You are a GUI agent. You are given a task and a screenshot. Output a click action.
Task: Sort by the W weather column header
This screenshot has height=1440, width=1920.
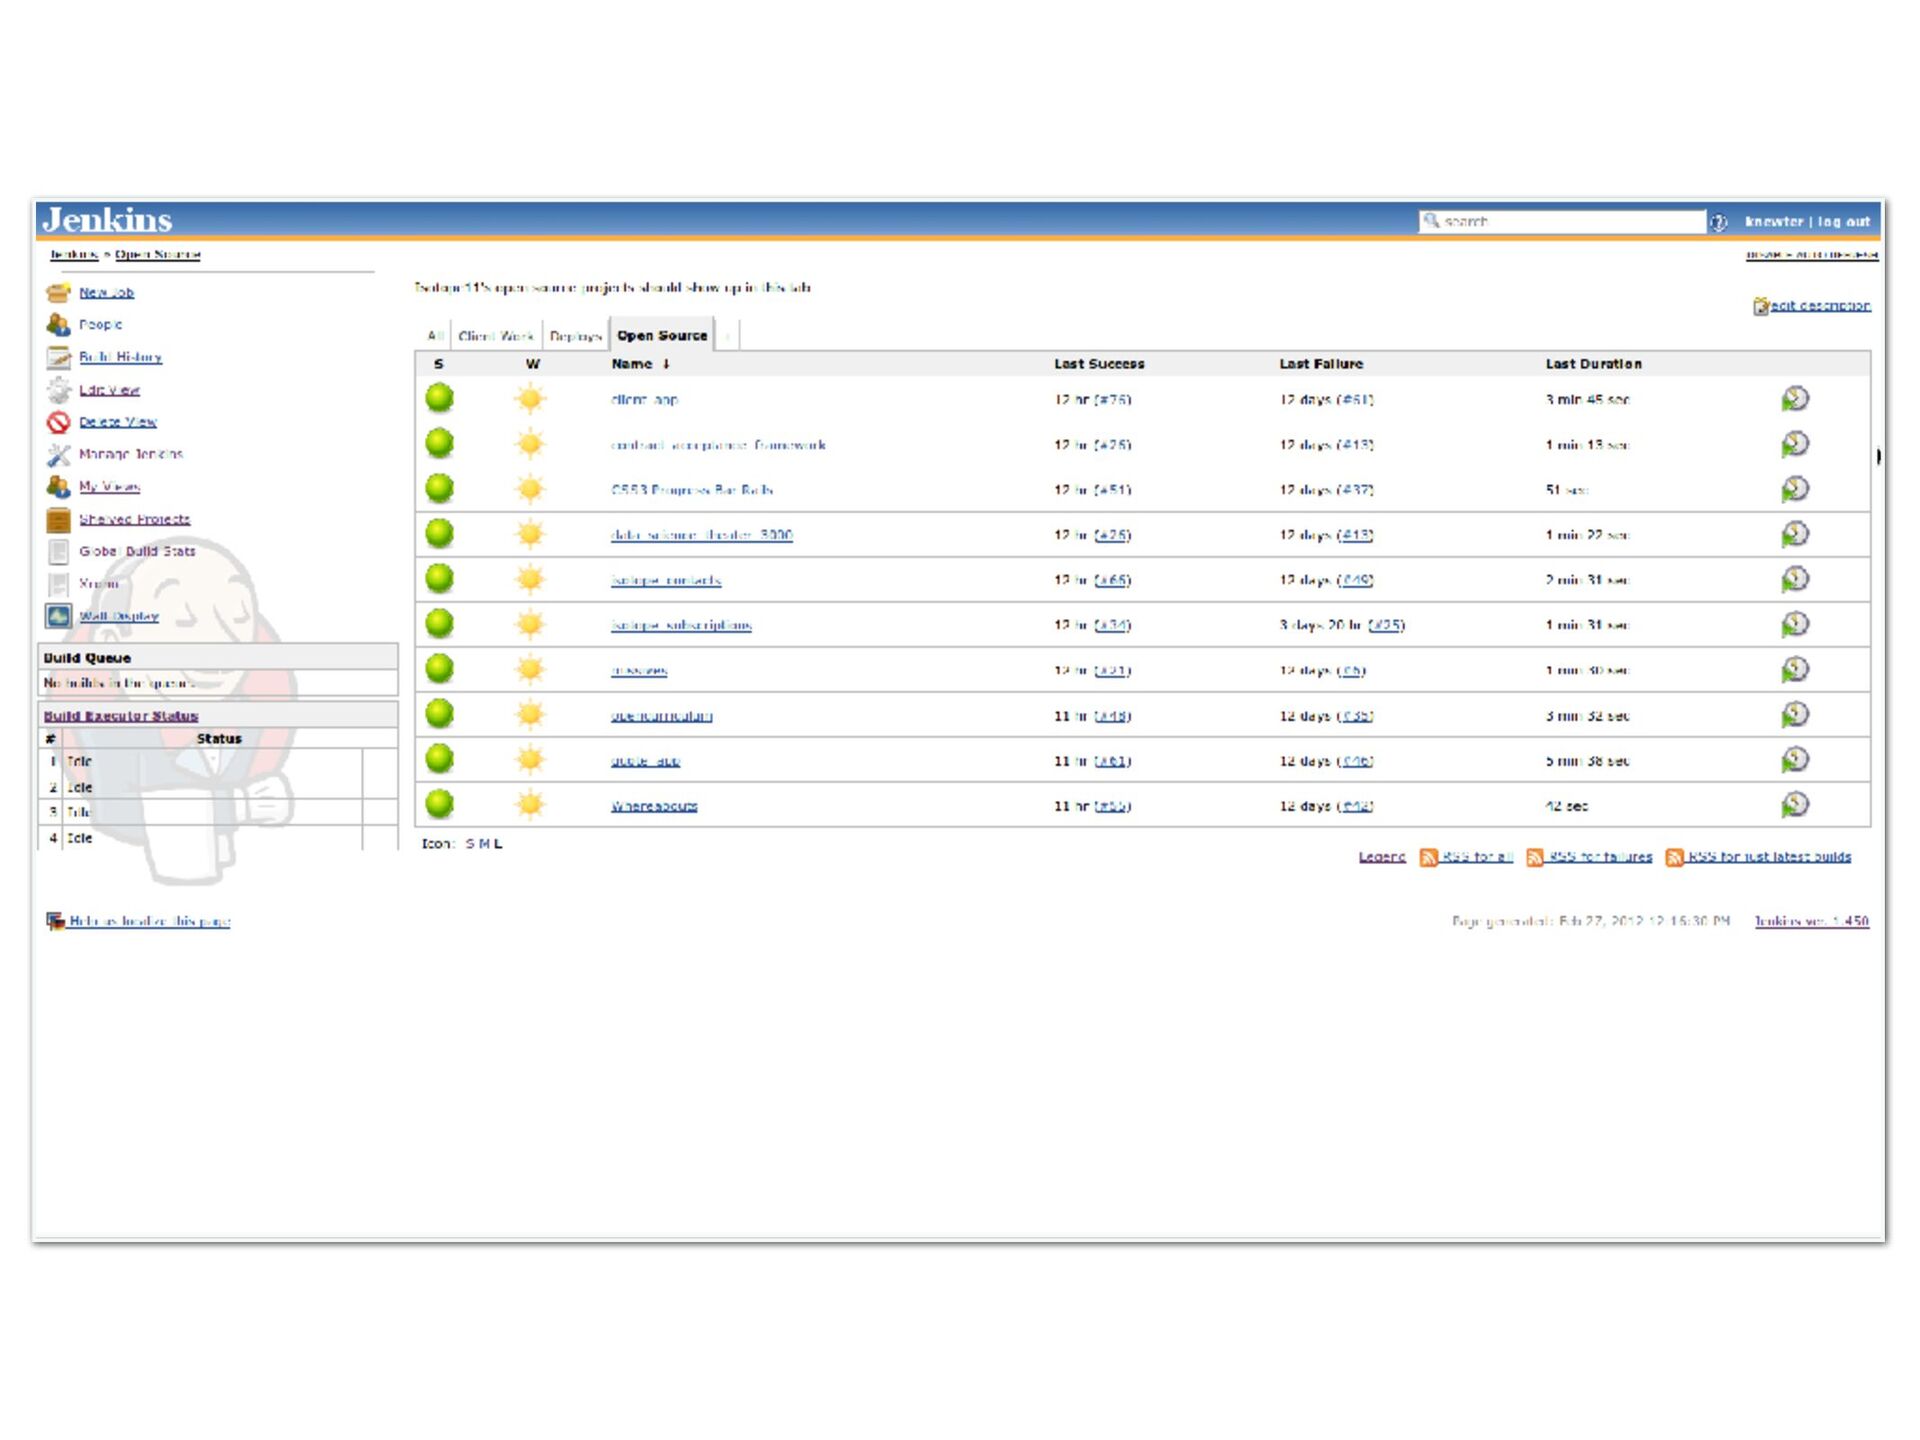(x=532, y=364)
